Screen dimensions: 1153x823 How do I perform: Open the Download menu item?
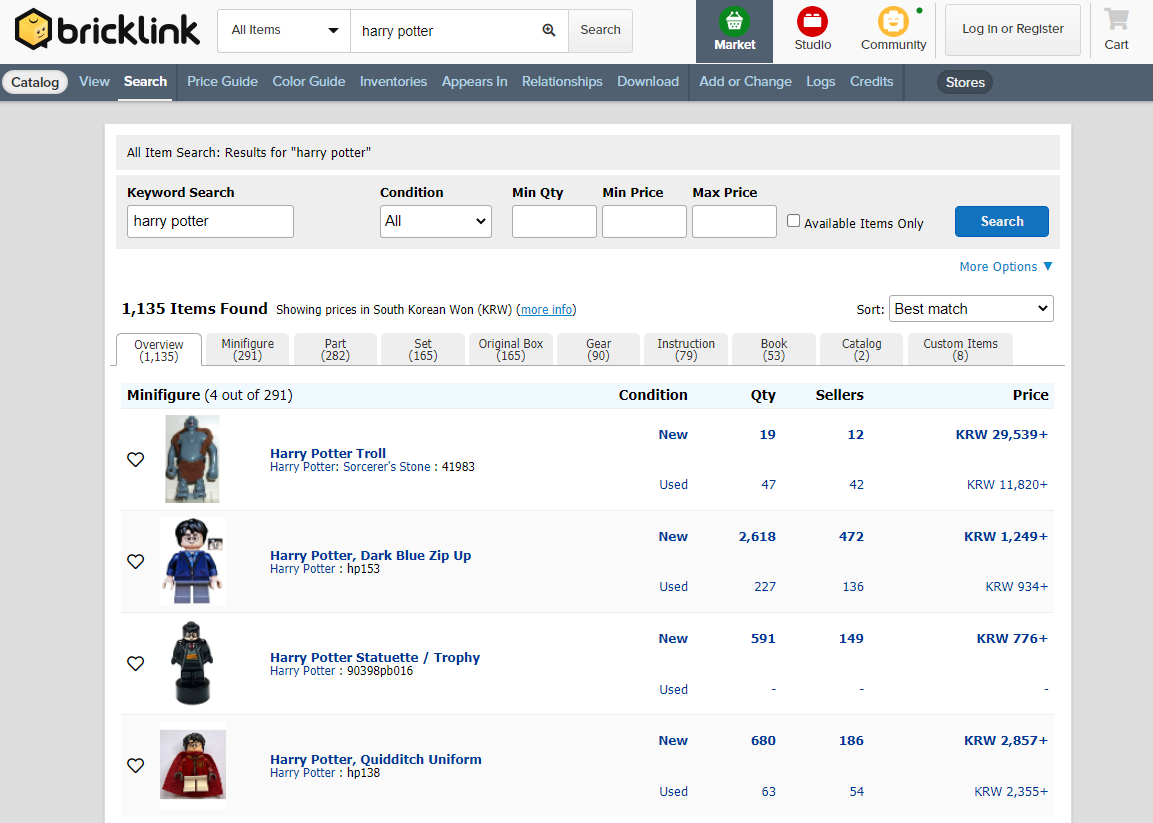pyautogui.click(x=648, y=82)
